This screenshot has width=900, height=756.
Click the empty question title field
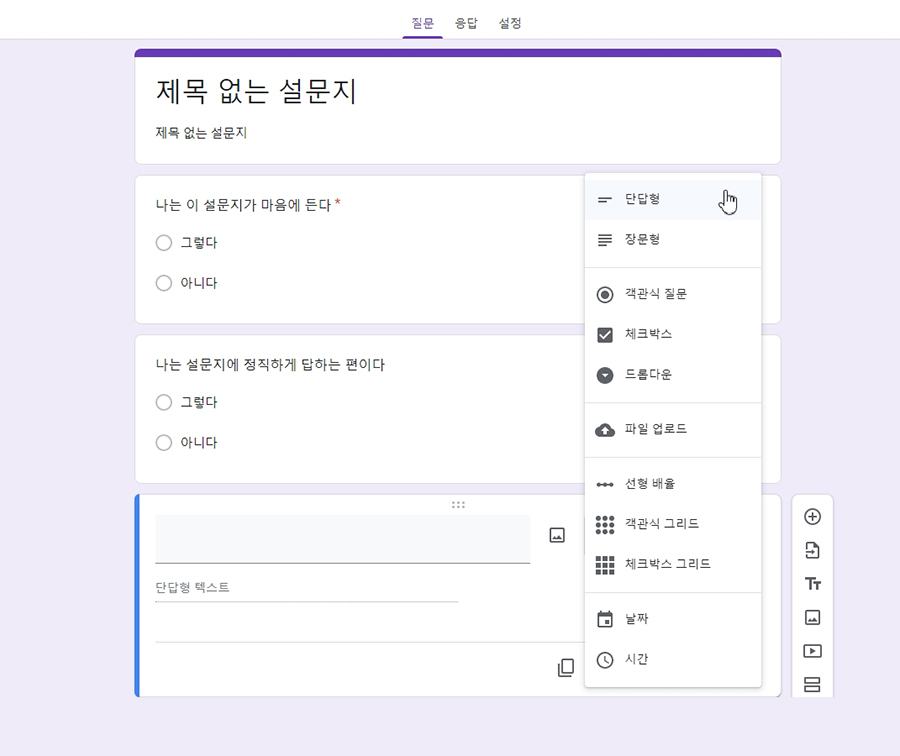point(343,539)
